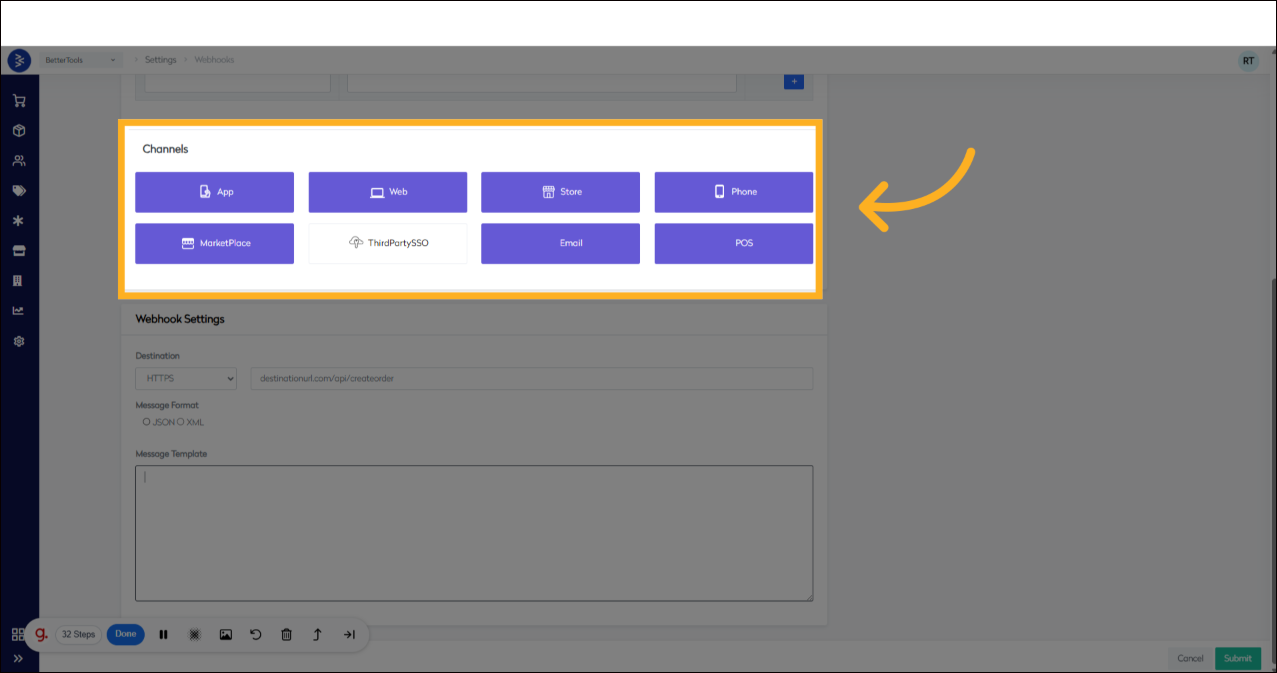
Task: Enable the Email channel
Action: click(560, 243)
